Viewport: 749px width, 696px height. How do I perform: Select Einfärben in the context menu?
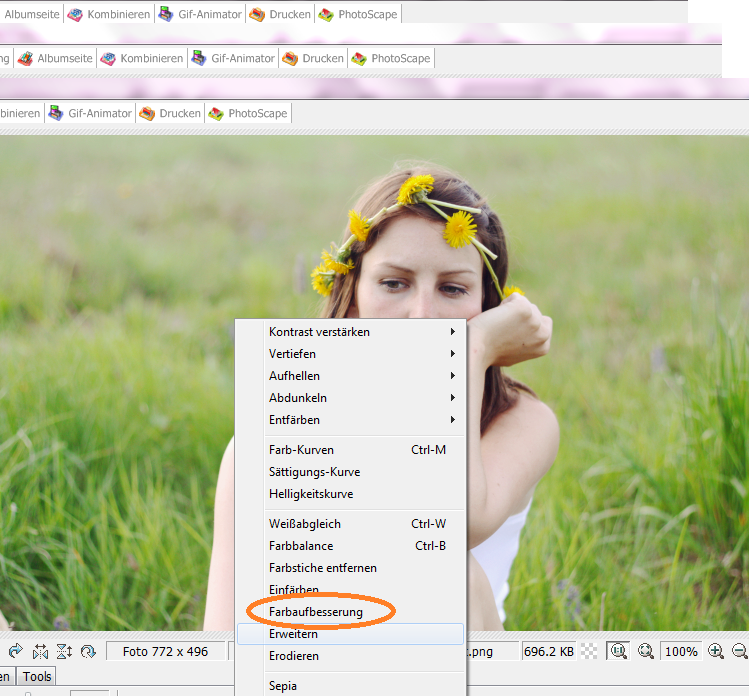click(350, 590)
